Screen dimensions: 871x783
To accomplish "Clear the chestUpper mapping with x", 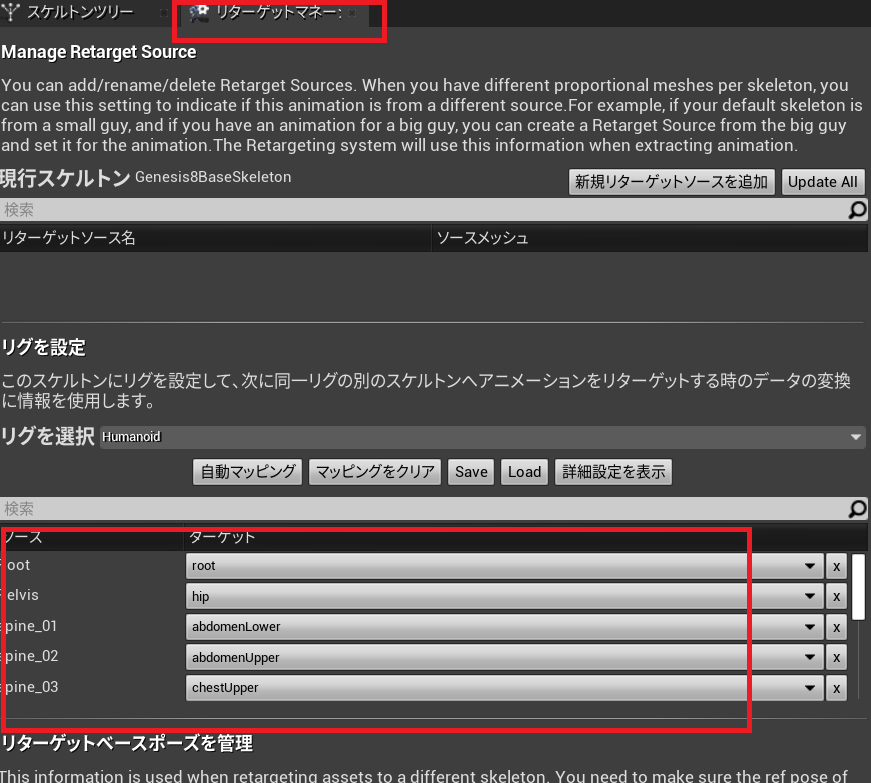I will [836, 689].
